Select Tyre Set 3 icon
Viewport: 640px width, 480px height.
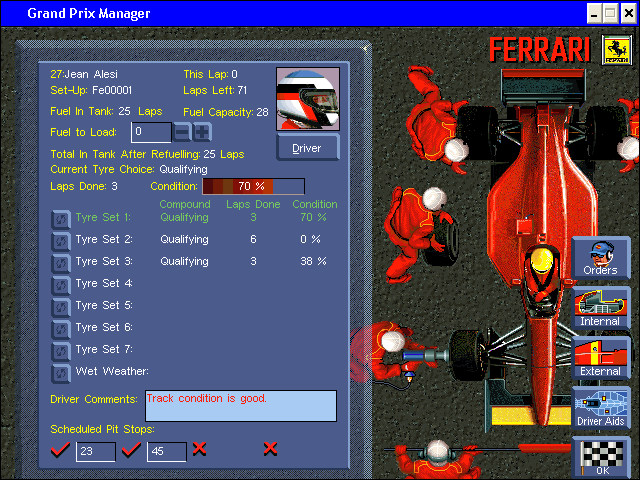point(61,262)
